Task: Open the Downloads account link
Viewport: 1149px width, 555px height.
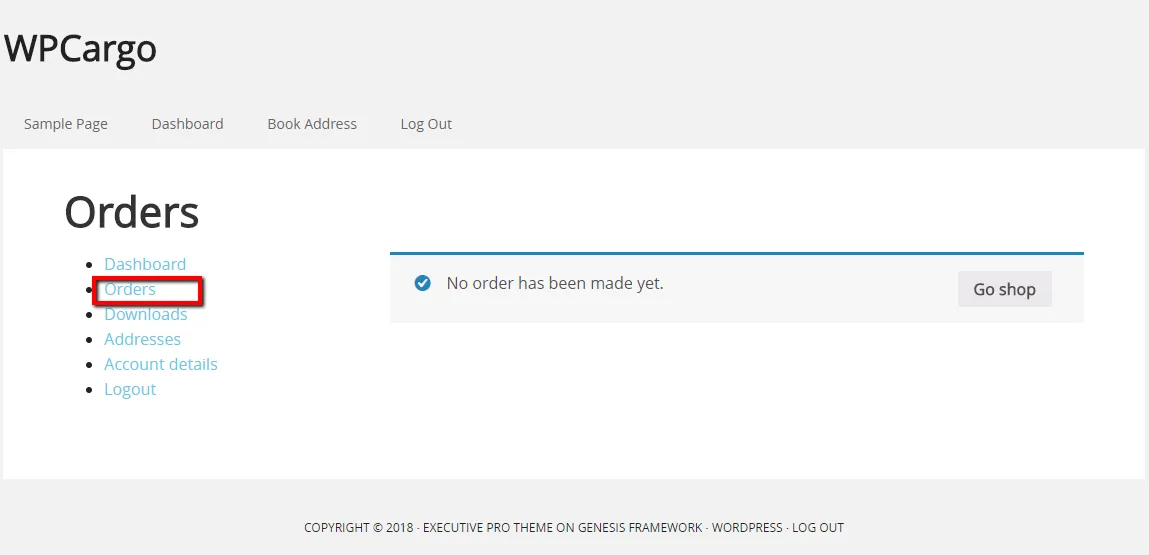Action: 146,314
